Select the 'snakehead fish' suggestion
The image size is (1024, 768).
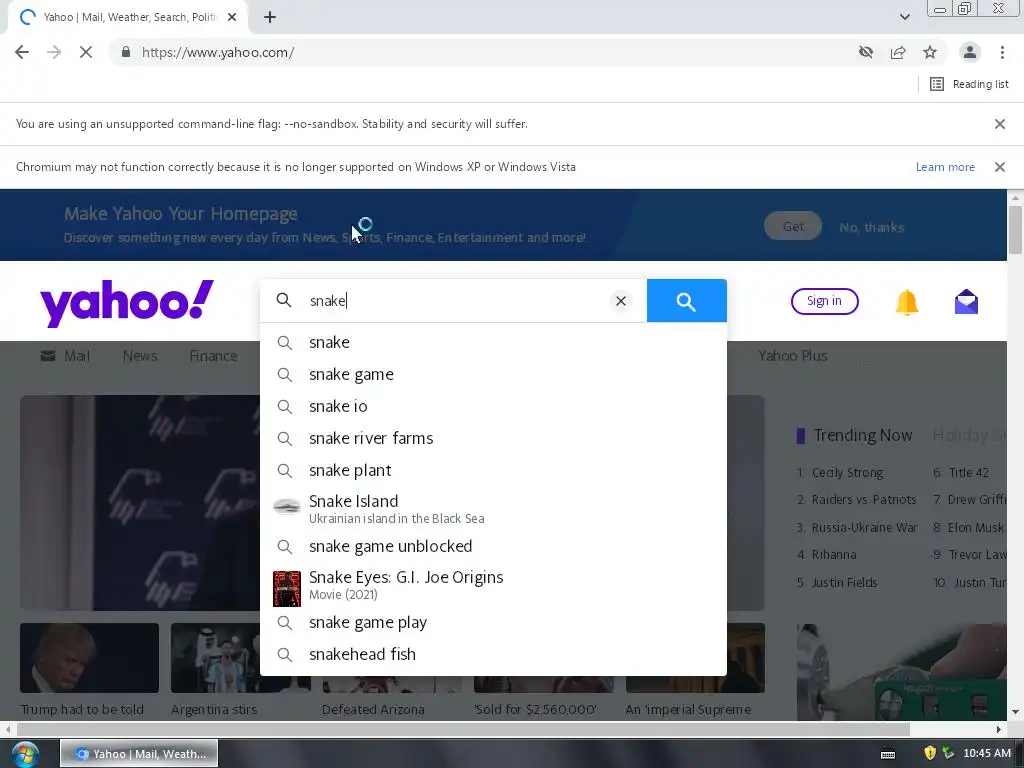[x=493, y=654]
